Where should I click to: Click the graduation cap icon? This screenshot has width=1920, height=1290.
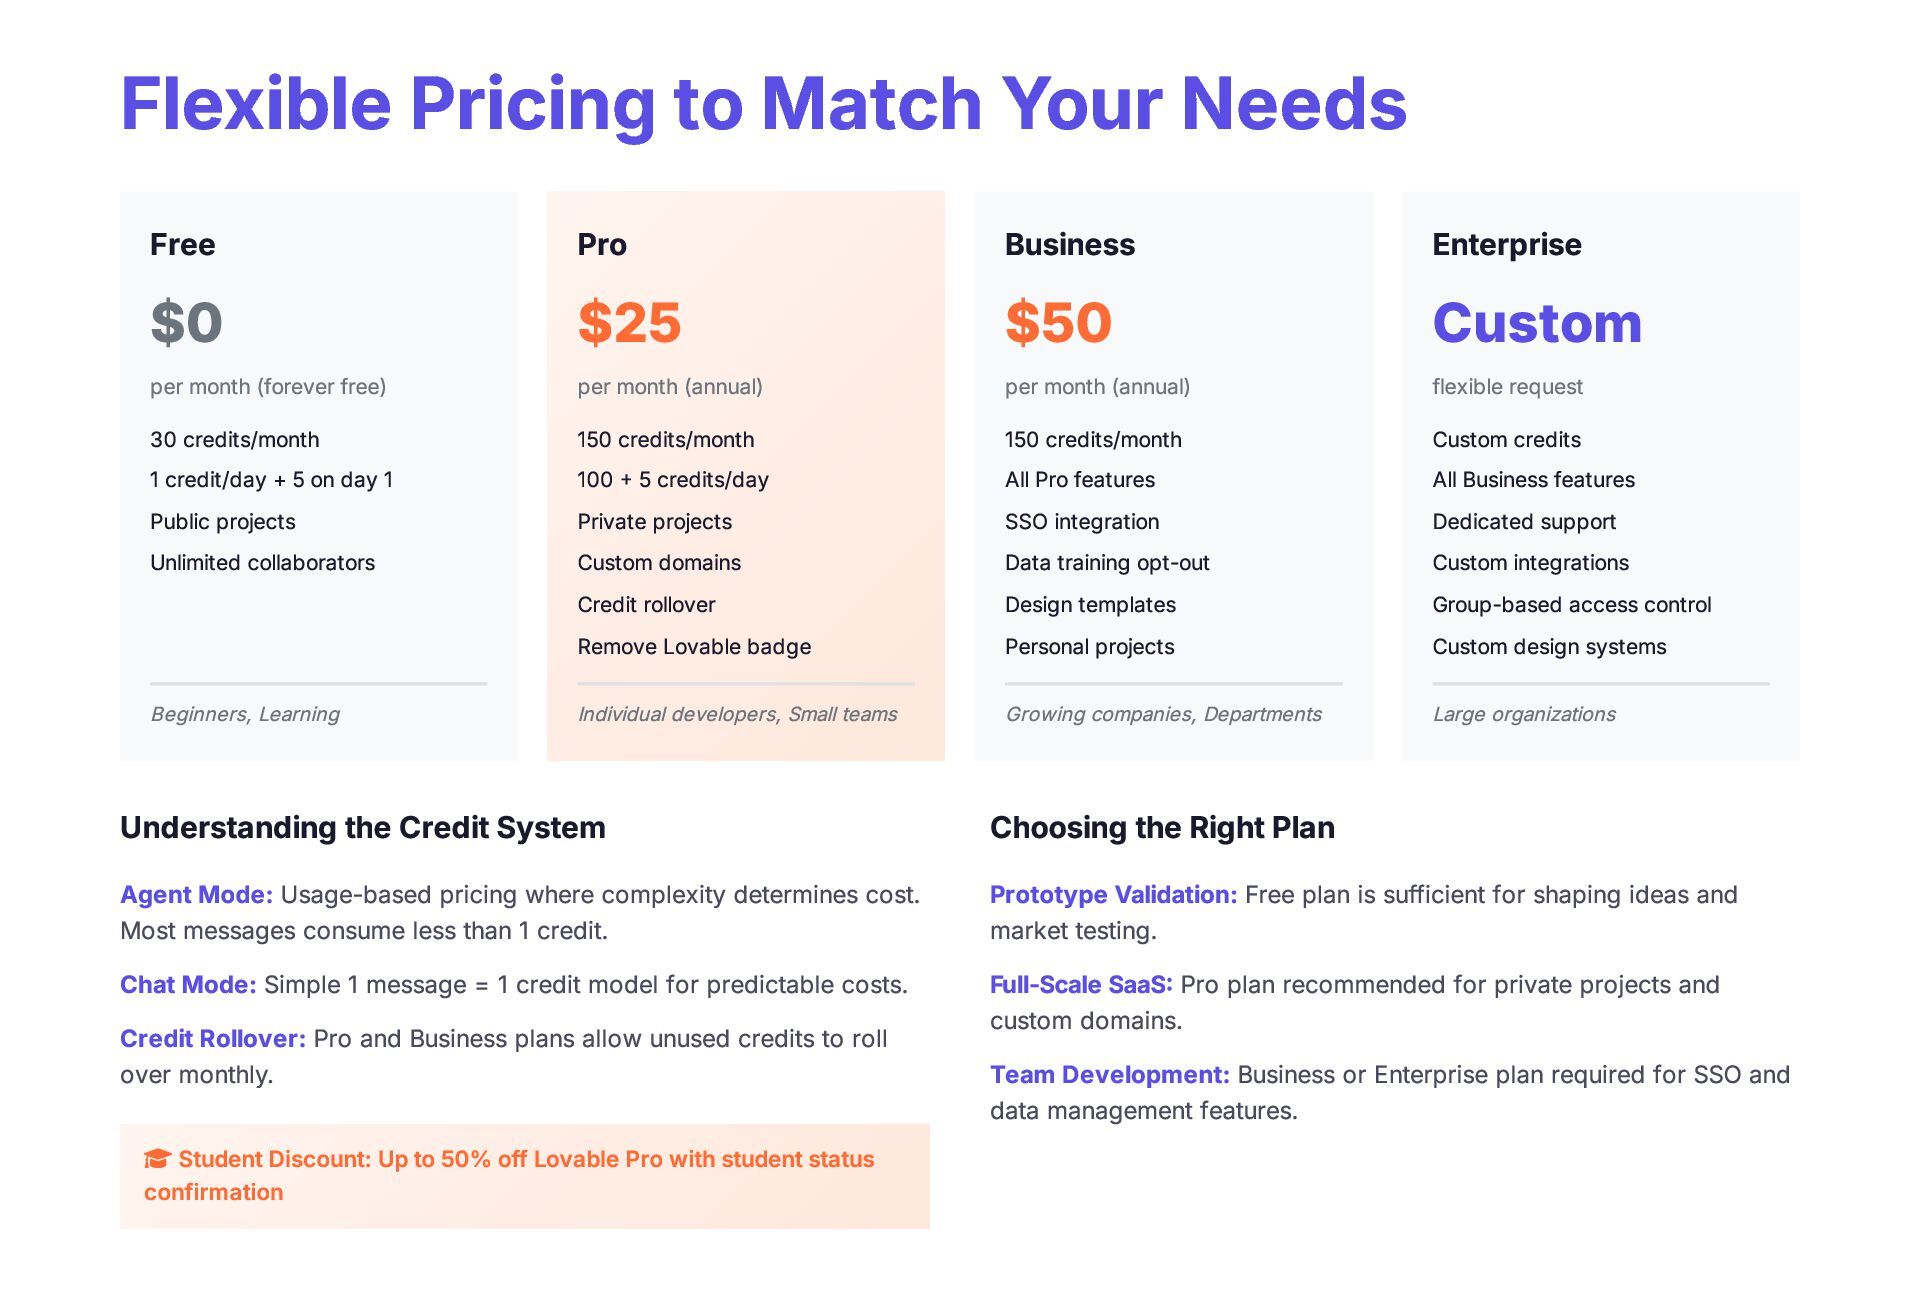[157, 1159]
